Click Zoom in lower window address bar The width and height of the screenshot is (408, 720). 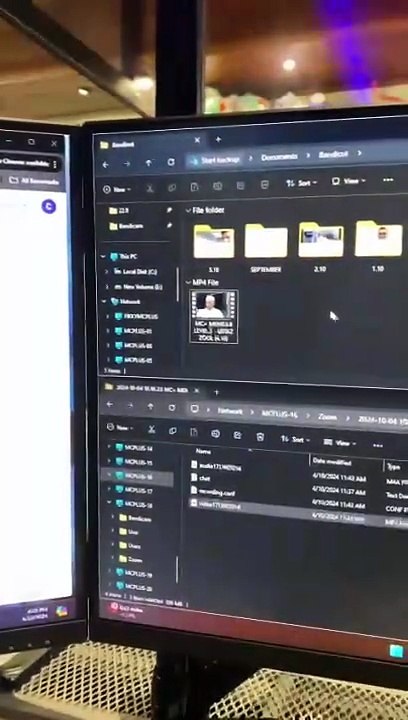click(327, 417)
